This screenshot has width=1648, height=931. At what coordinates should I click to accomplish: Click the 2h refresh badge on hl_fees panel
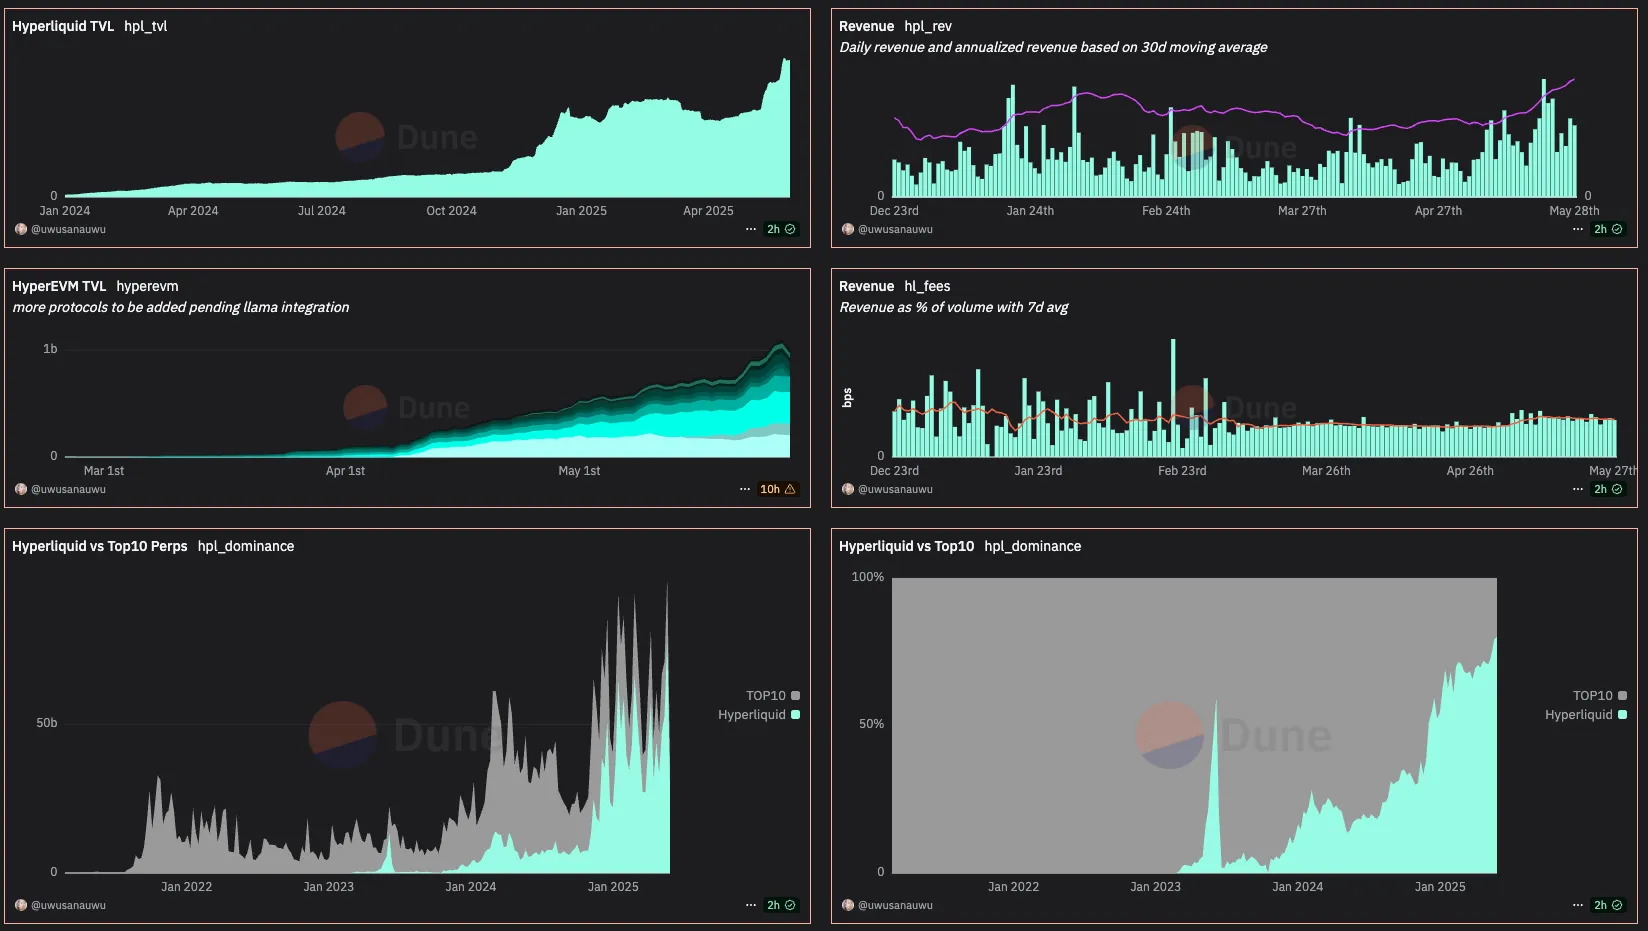pos(1608,489)
